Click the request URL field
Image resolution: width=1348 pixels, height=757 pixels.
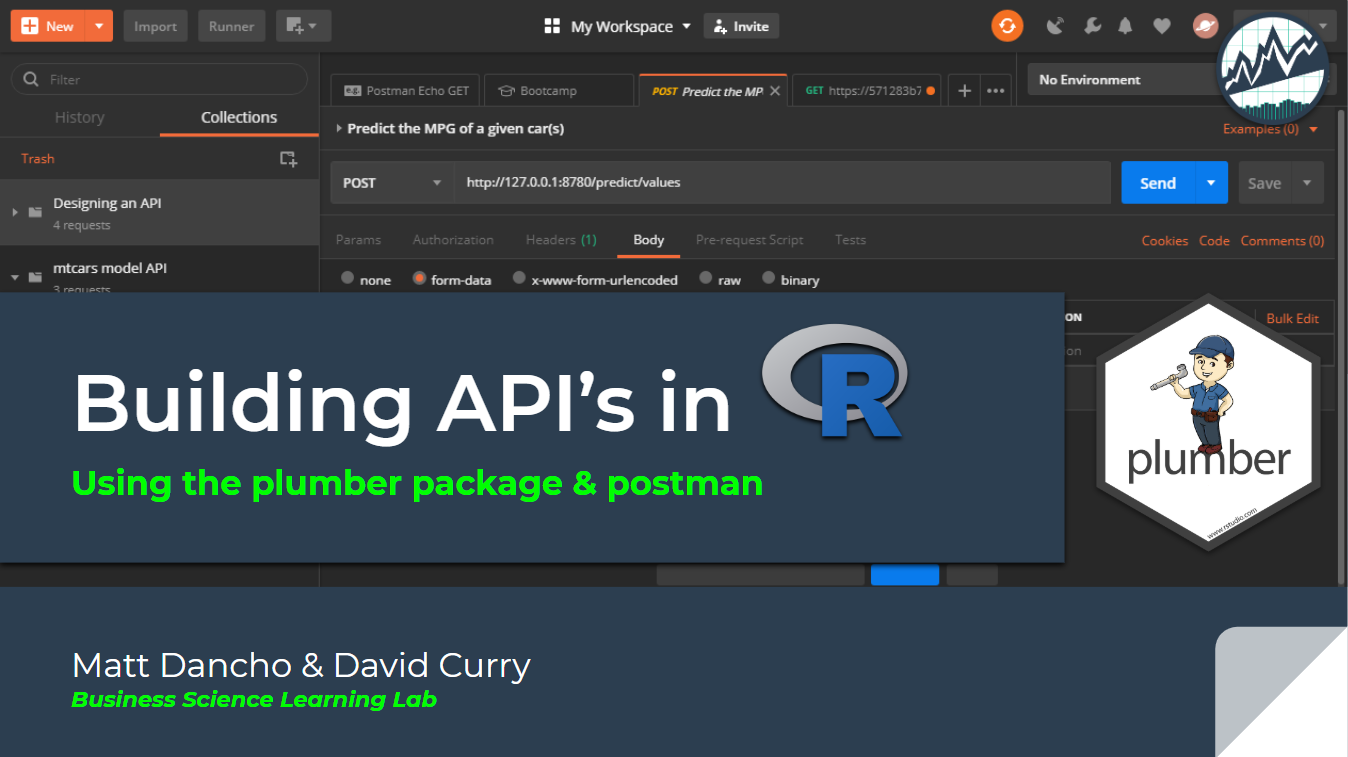[782, 183]
